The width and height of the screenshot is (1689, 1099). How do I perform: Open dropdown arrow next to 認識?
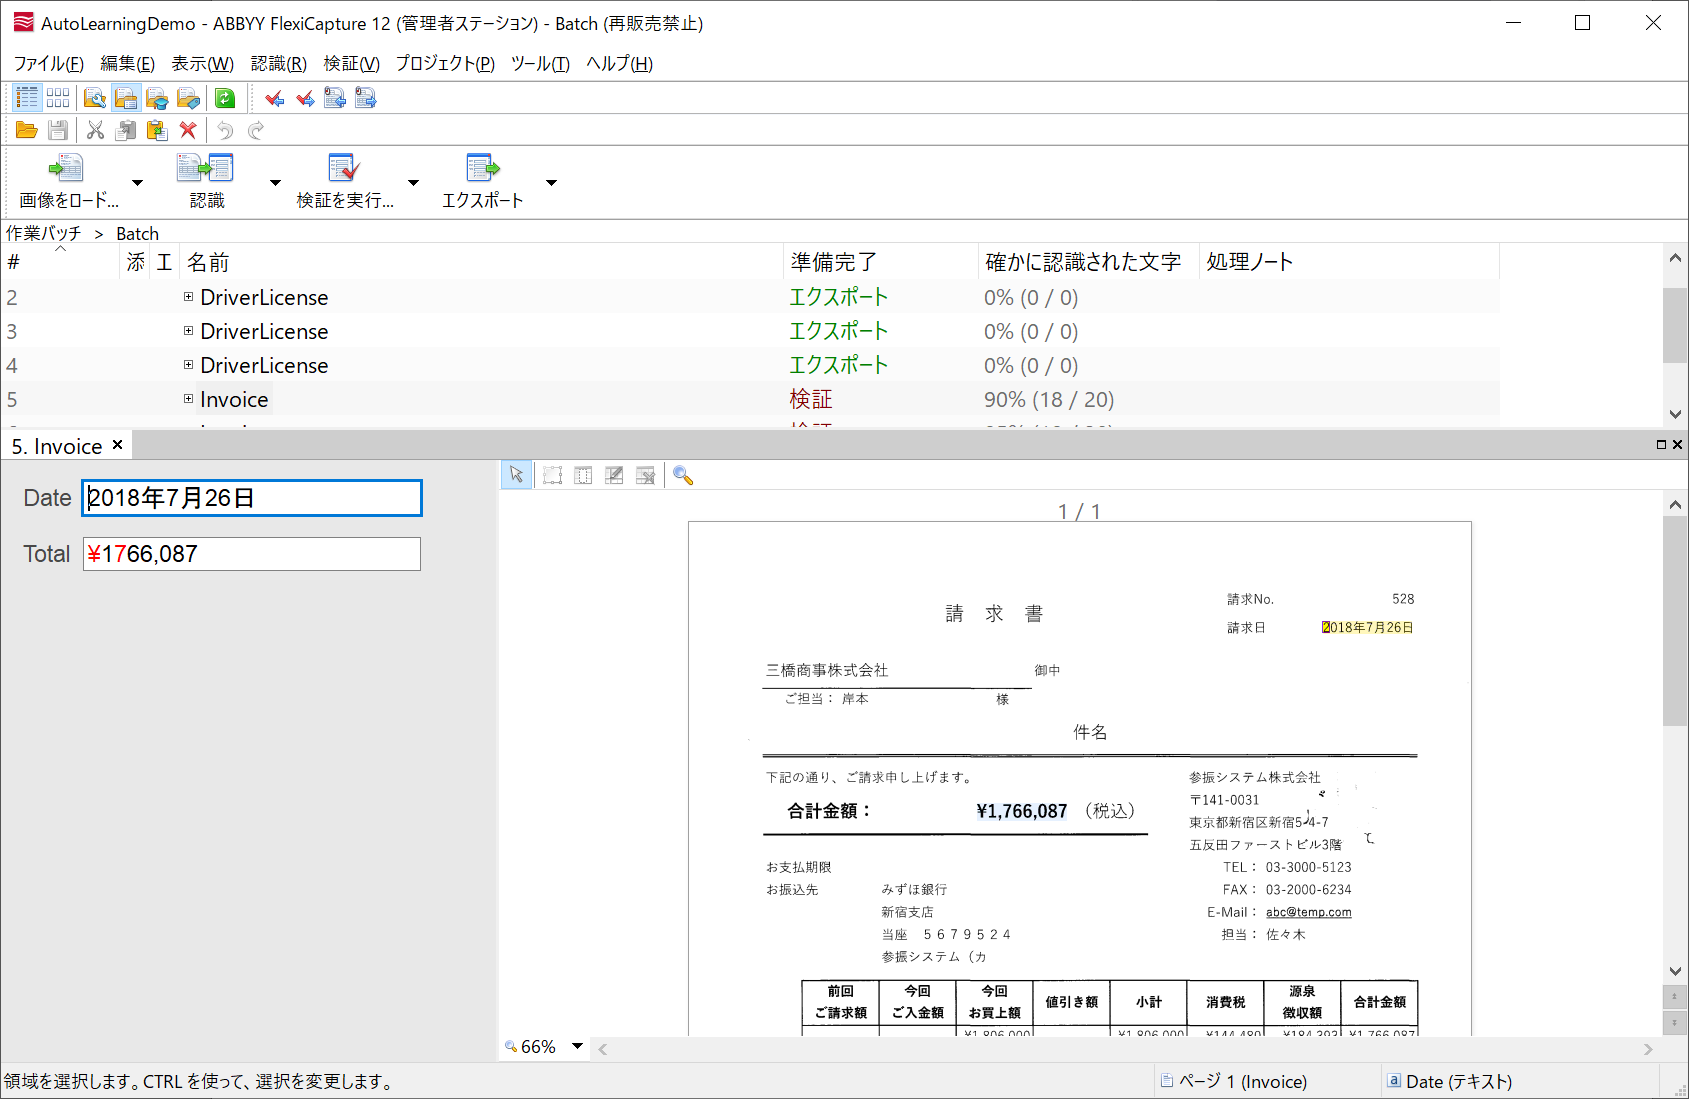pyautogui.click(x=275, y=183)
